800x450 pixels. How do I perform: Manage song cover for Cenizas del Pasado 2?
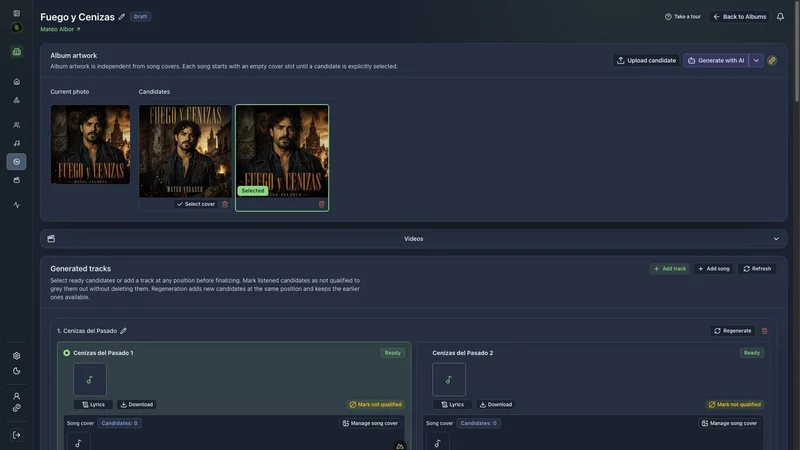[730, 423]
